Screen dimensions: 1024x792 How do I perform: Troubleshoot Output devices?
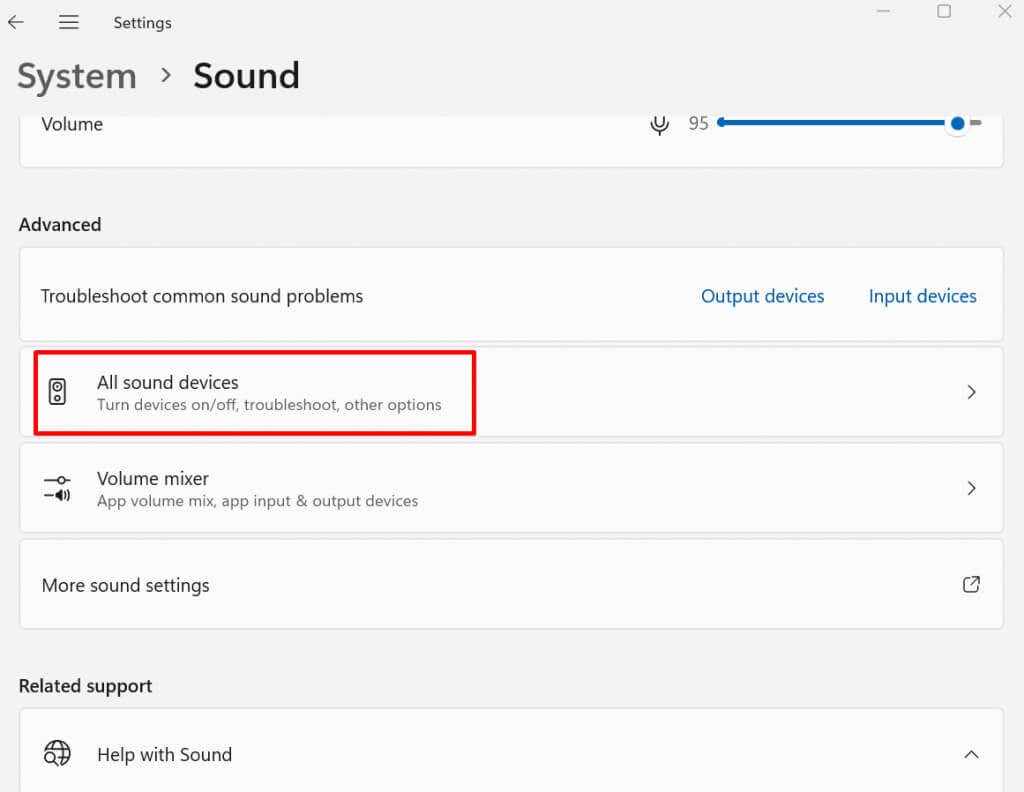point(762,296)
